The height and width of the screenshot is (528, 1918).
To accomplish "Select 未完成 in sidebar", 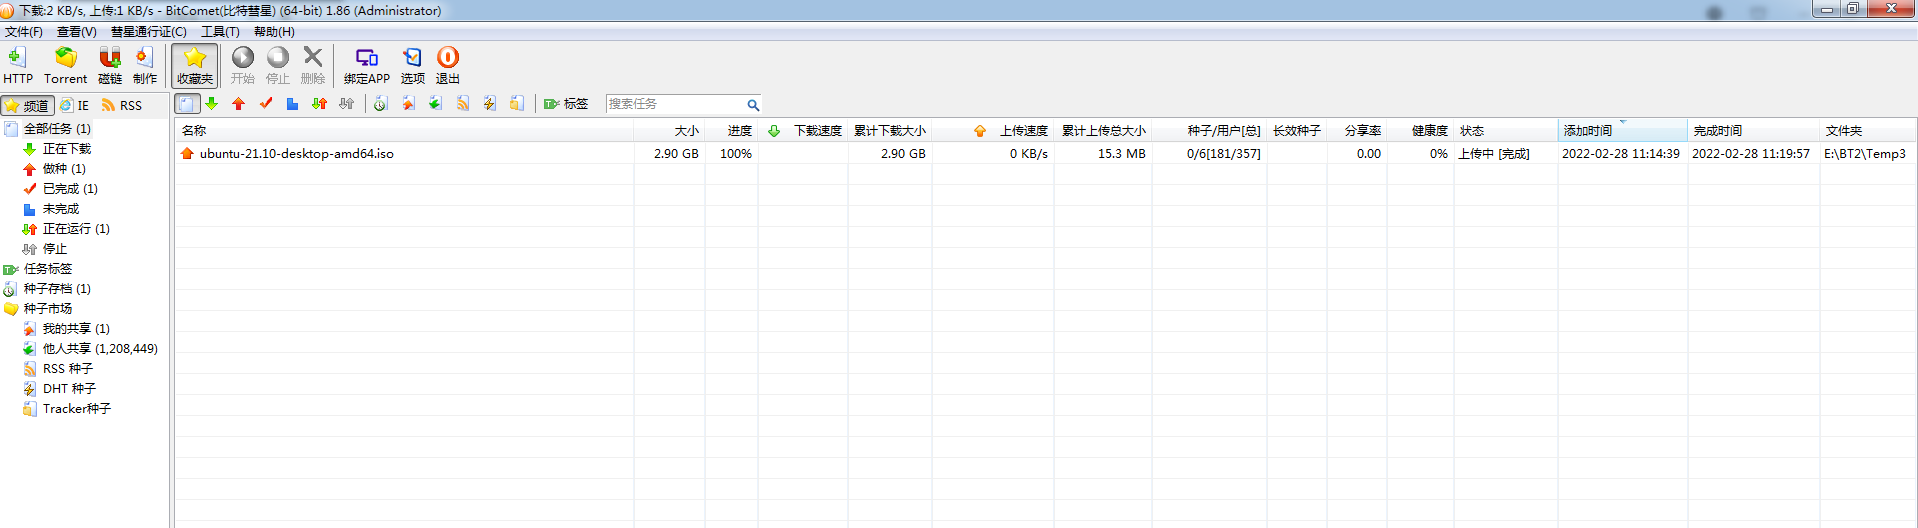I will pos(60,209).
